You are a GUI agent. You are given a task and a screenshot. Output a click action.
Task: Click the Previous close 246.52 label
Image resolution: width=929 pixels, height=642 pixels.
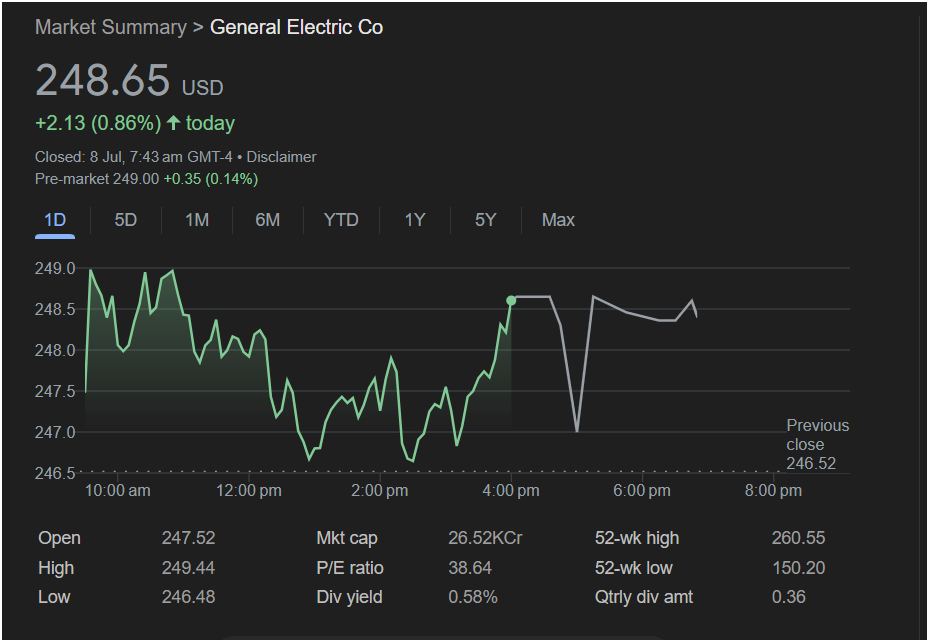coord(817,444)
